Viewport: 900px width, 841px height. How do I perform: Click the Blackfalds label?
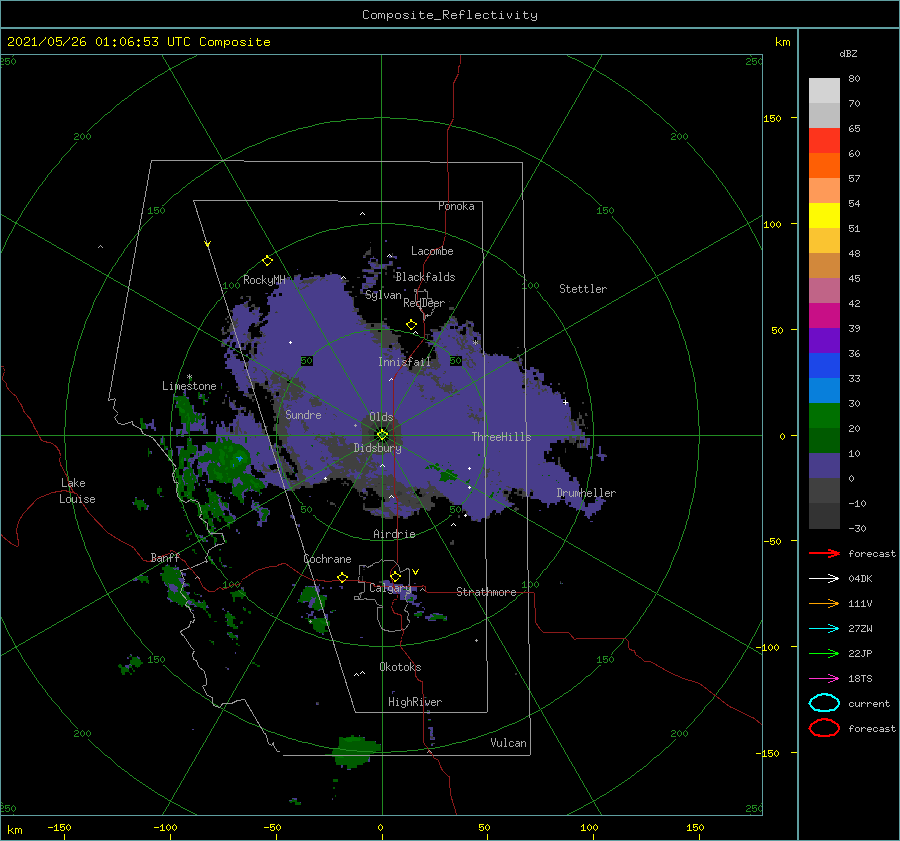[x=425, y=277]
